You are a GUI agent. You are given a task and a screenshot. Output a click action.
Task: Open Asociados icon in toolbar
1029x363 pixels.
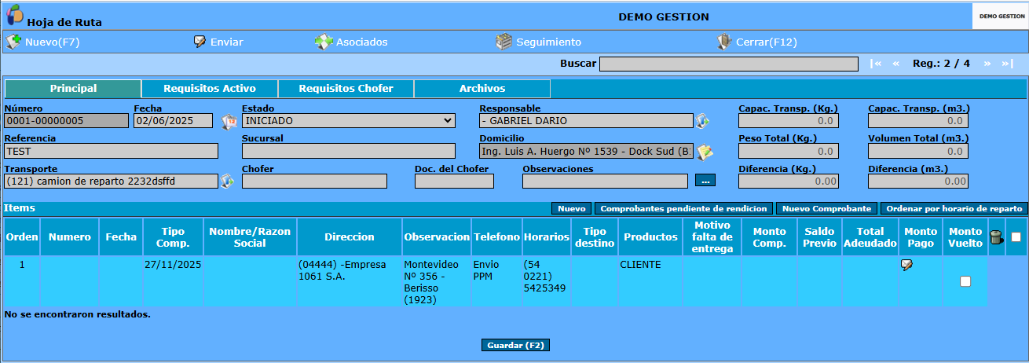point(324,42)
